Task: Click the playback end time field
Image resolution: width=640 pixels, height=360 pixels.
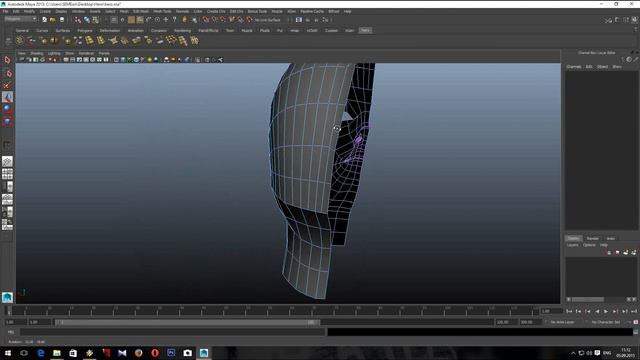Action: pos(507,322)
